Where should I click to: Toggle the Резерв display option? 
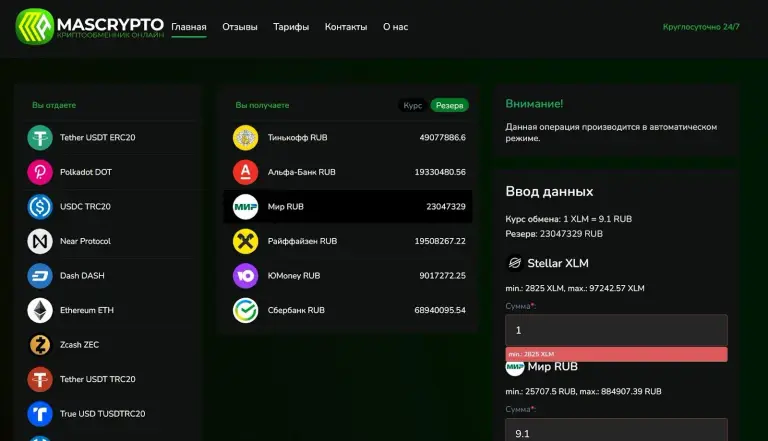pyautogui.click(x=449, y=105)
